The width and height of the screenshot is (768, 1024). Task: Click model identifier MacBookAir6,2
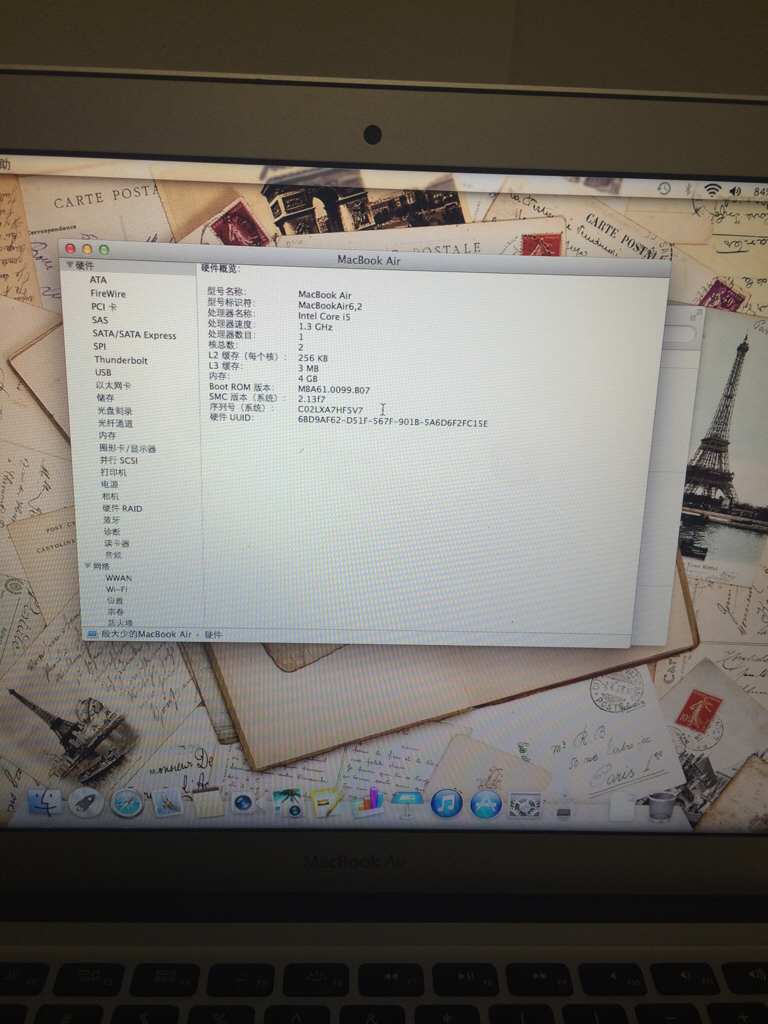[330, 306]
